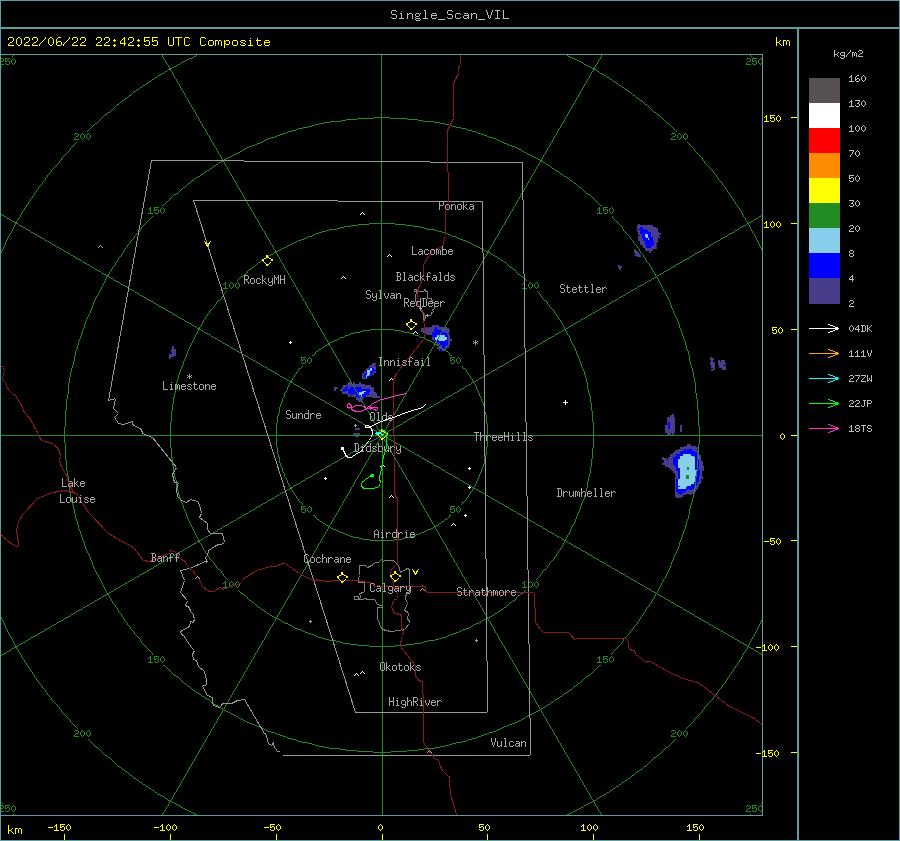Screen dimensions: 900x841
Task: Select the light blue 8-20 legend swatch
Action: (824, 241)
